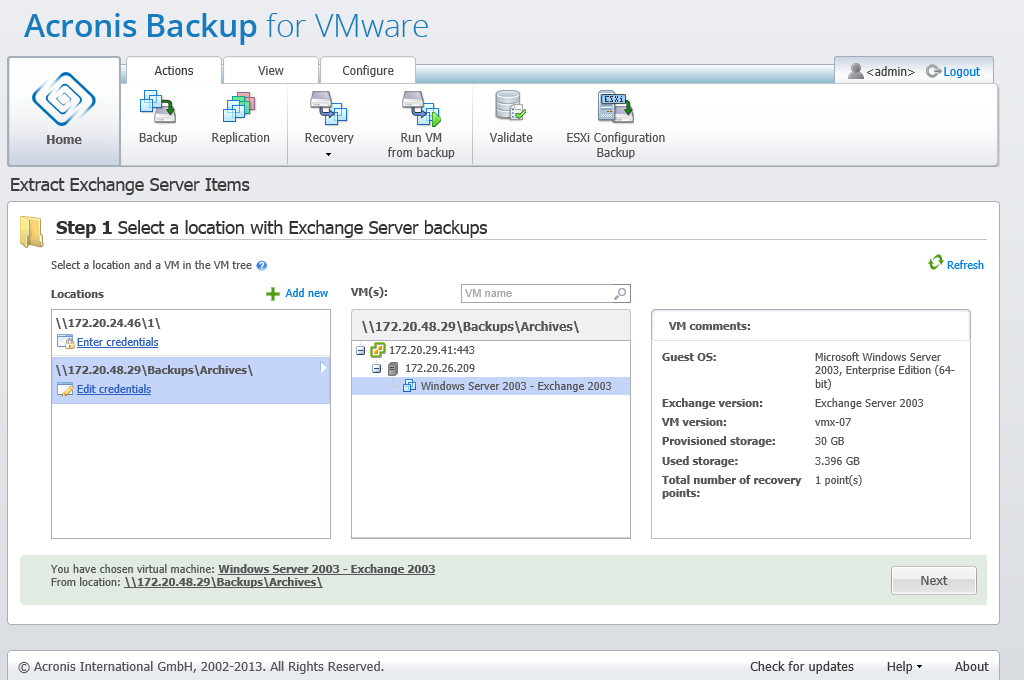Select location \\172.20.24.46\1\

pos(191,332)
